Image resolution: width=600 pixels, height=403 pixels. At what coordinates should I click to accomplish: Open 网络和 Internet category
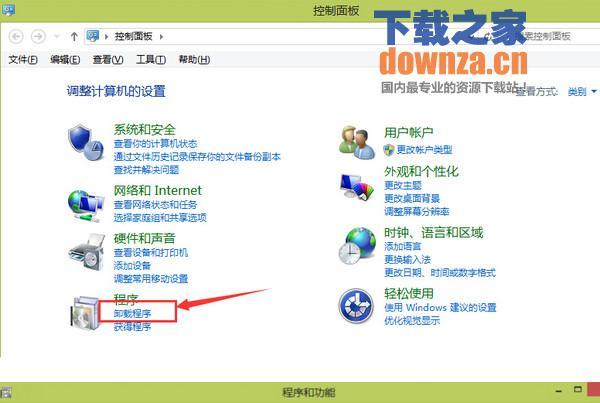point(157,190)
